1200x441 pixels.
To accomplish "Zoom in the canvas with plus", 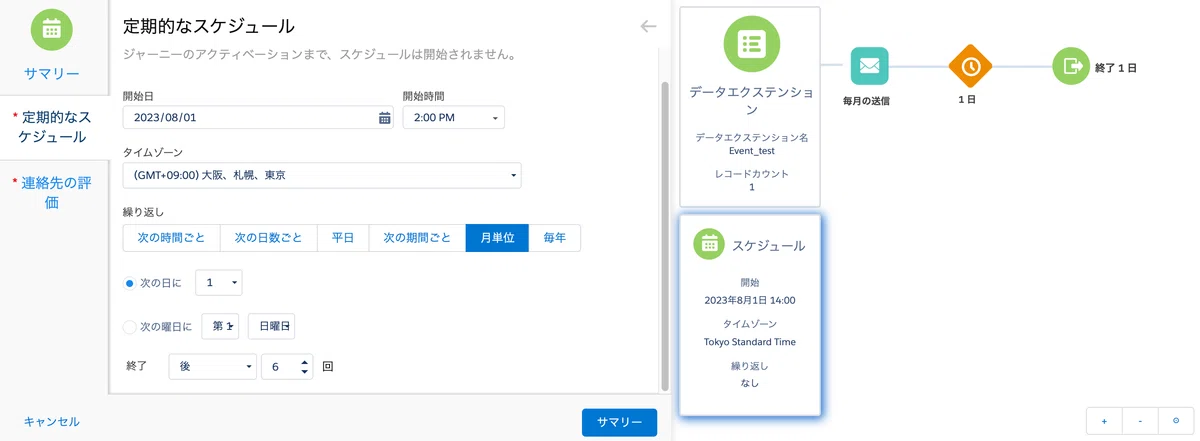I will point(1104,421).
